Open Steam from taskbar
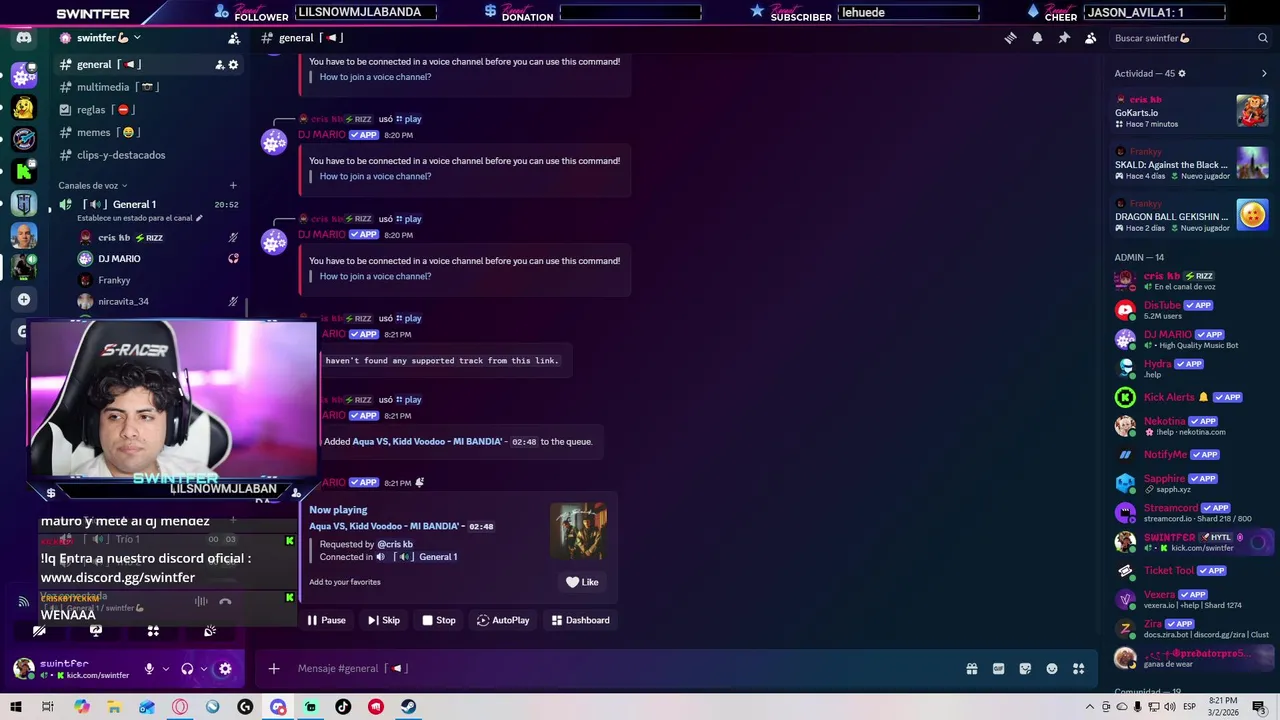 tap(409, 707)
